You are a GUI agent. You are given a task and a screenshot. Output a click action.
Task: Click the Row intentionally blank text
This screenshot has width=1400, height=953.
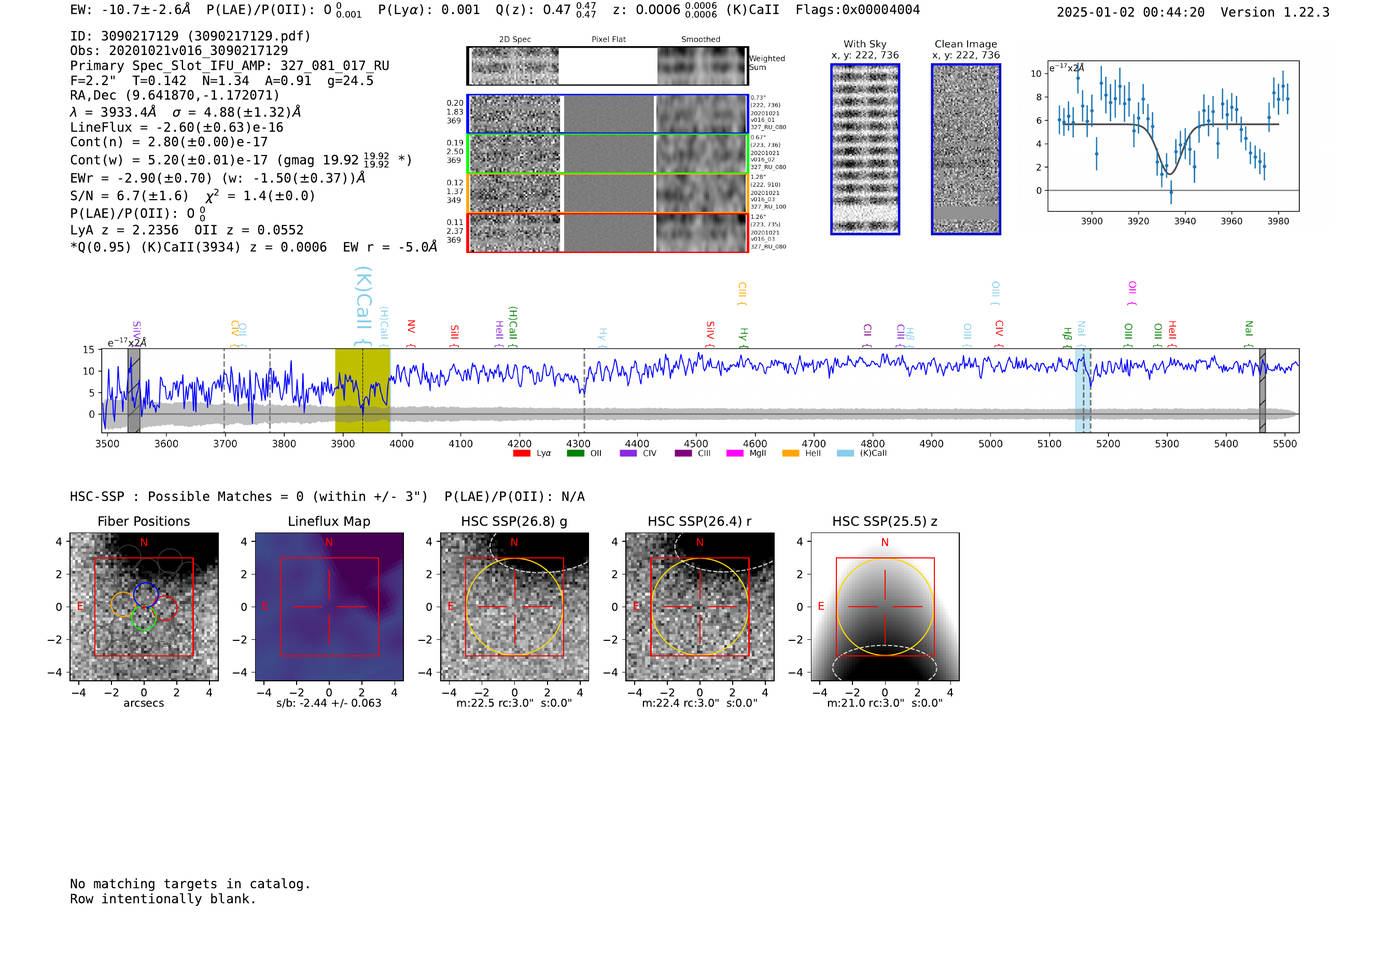pos(163,899)
